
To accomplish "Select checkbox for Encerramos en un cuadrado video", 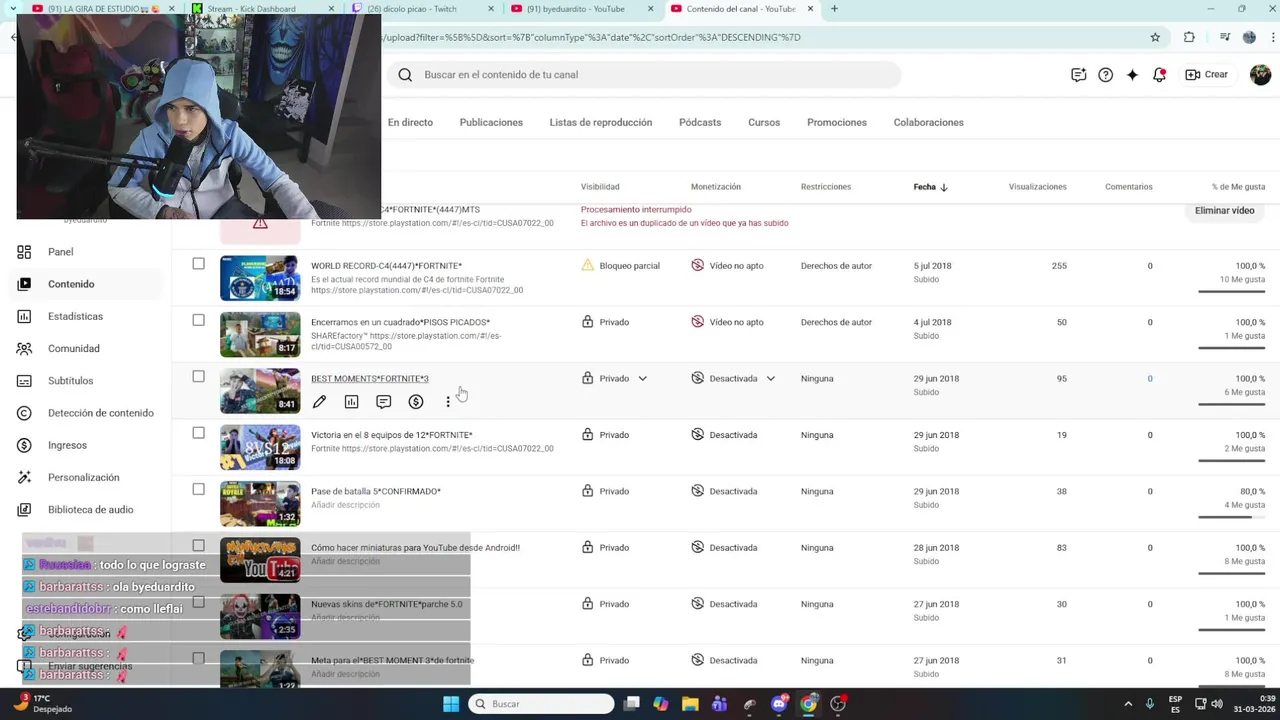I will tap(198, 320).
